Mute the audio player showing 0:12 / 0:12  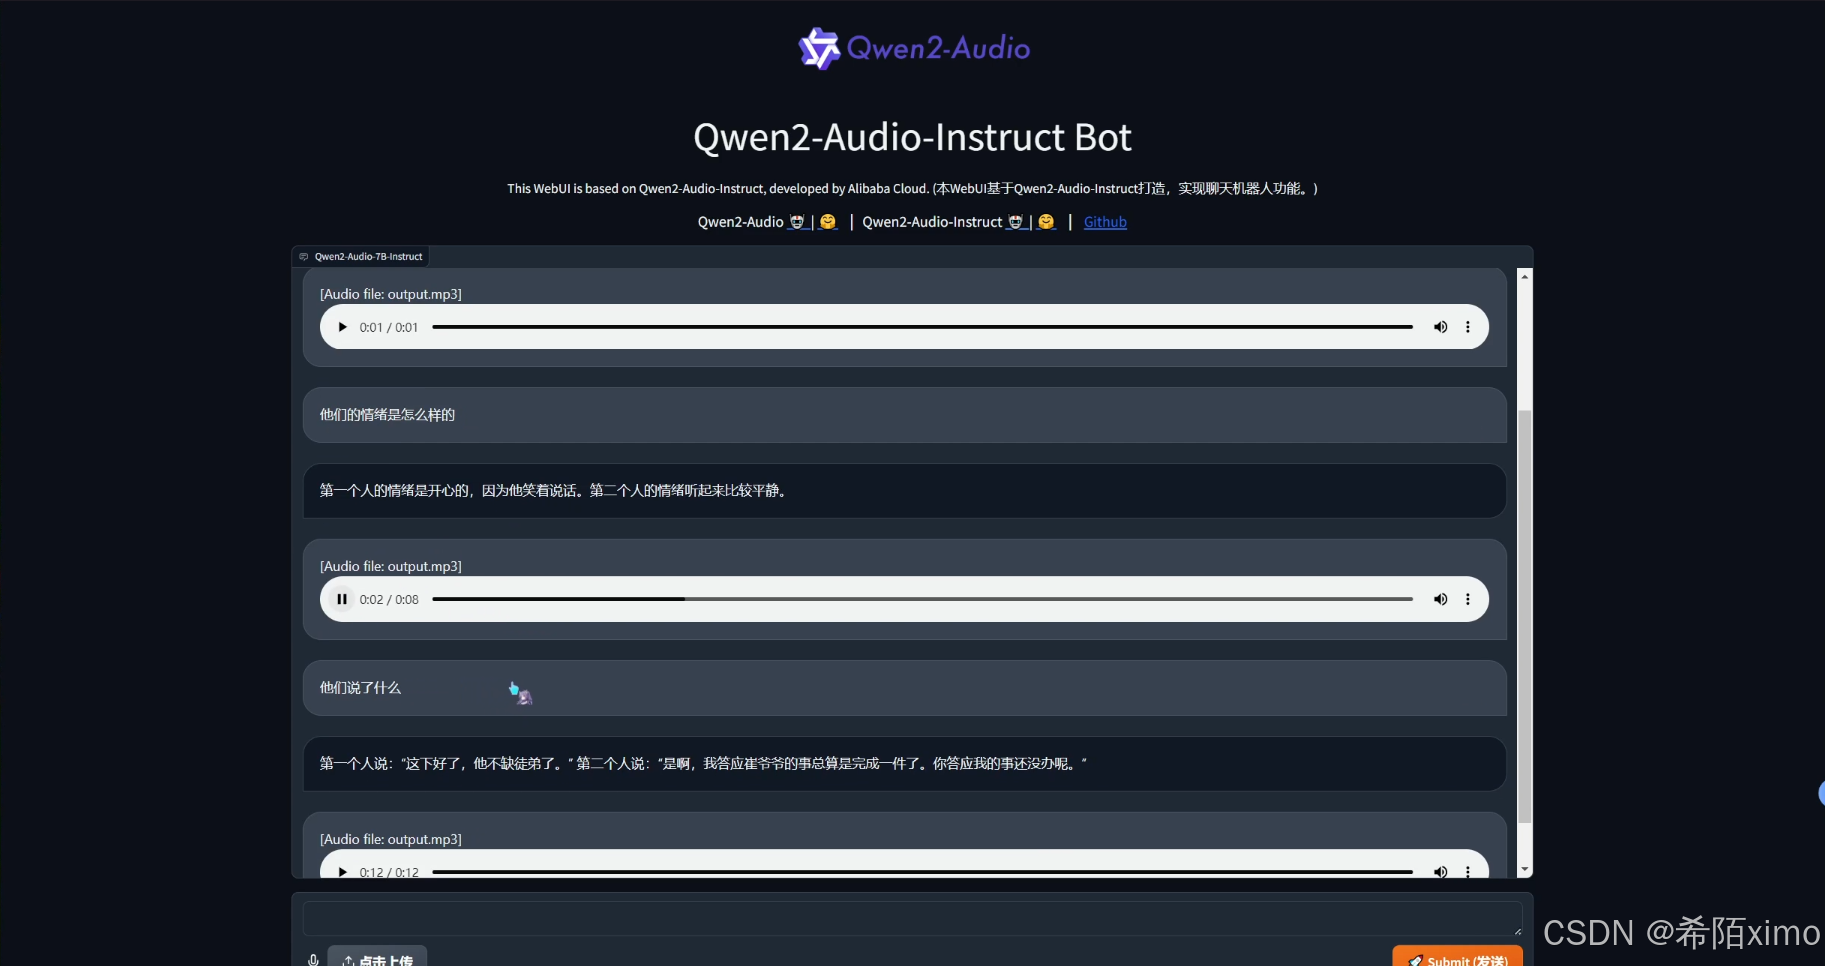click(1440, 871)
